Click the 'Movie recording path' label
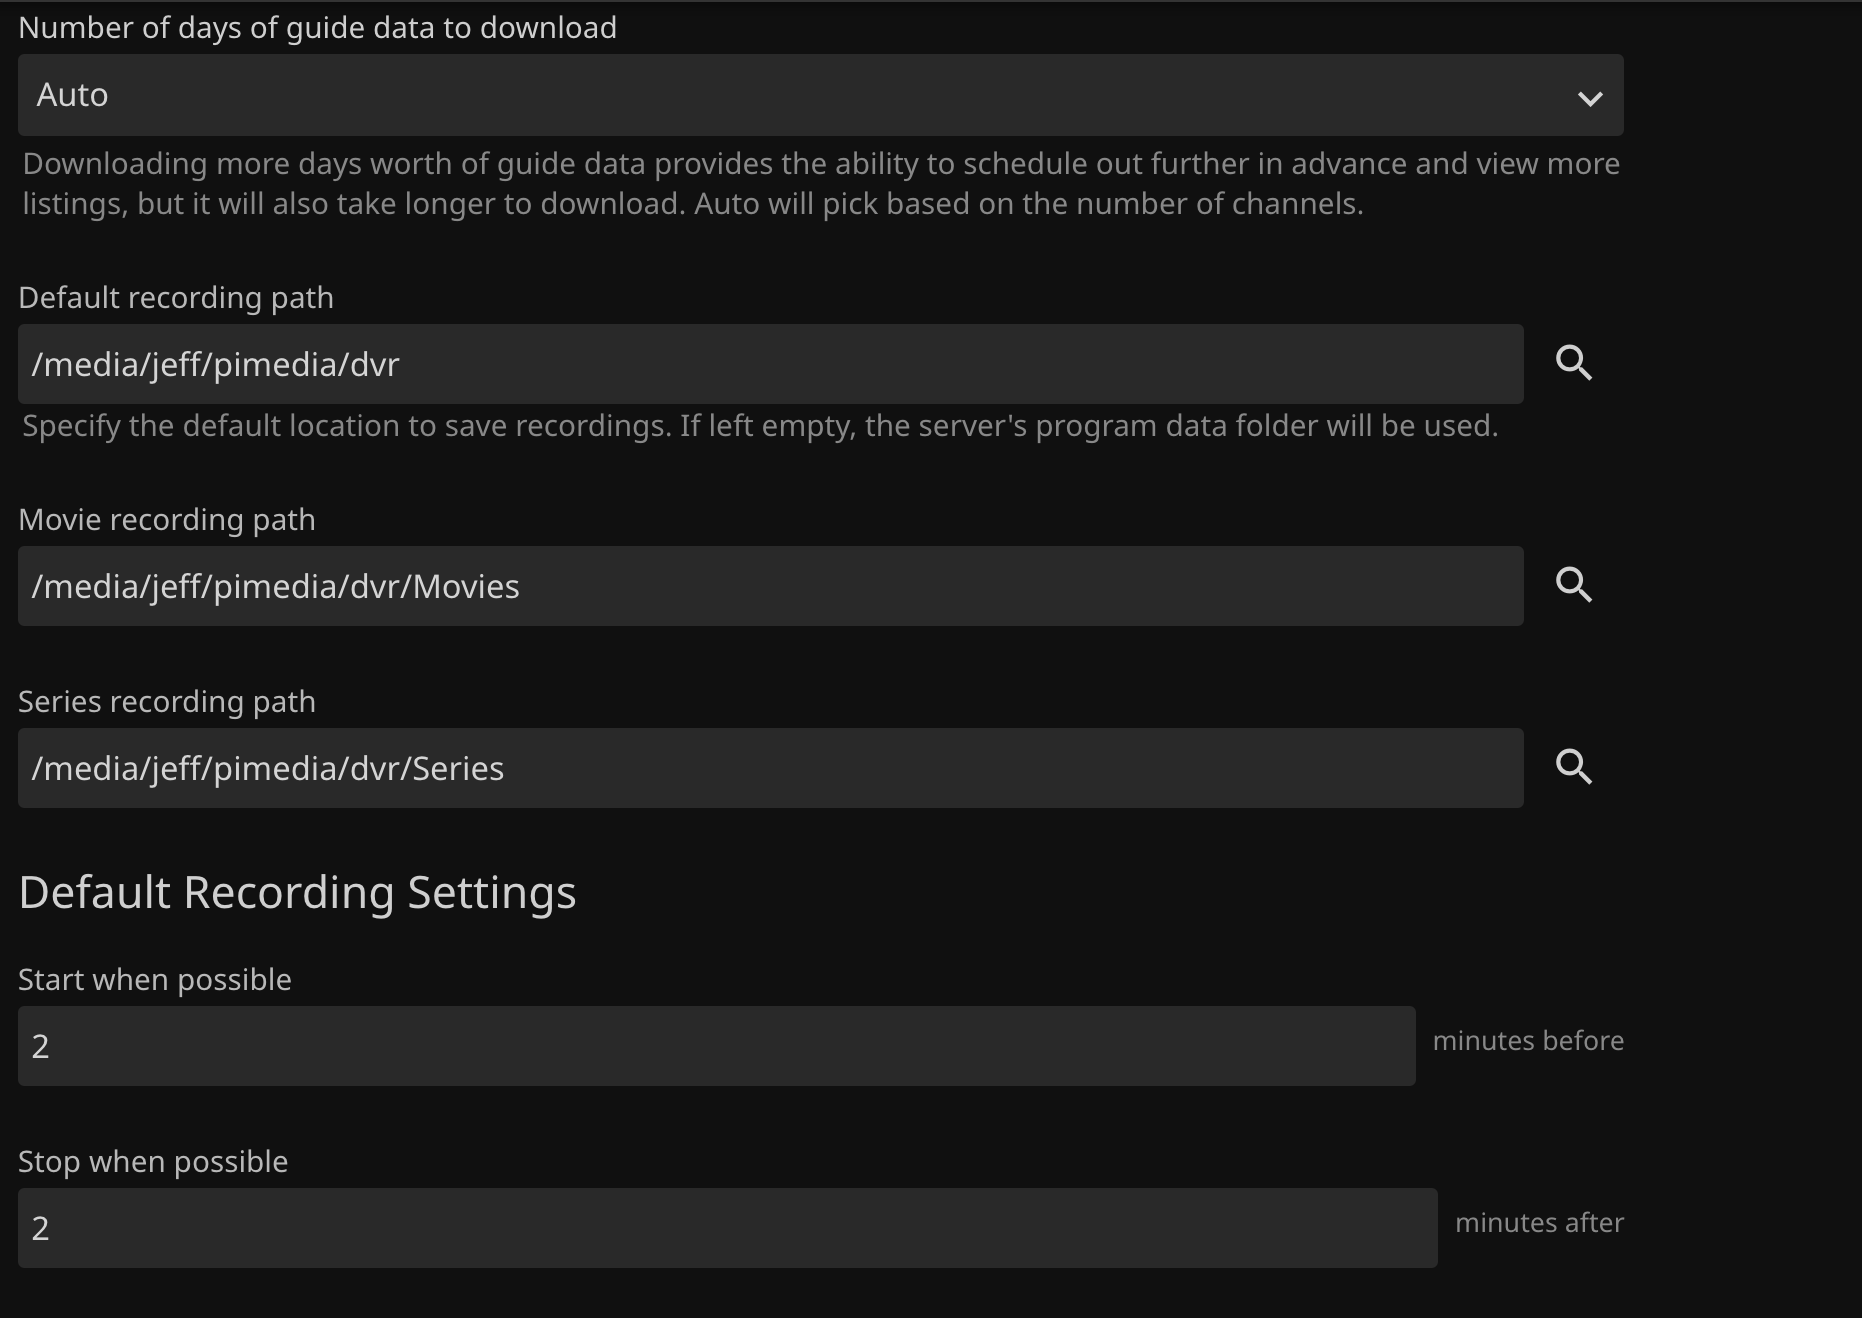Screen dimensions: 1862x1318 [x=167, y=520]
